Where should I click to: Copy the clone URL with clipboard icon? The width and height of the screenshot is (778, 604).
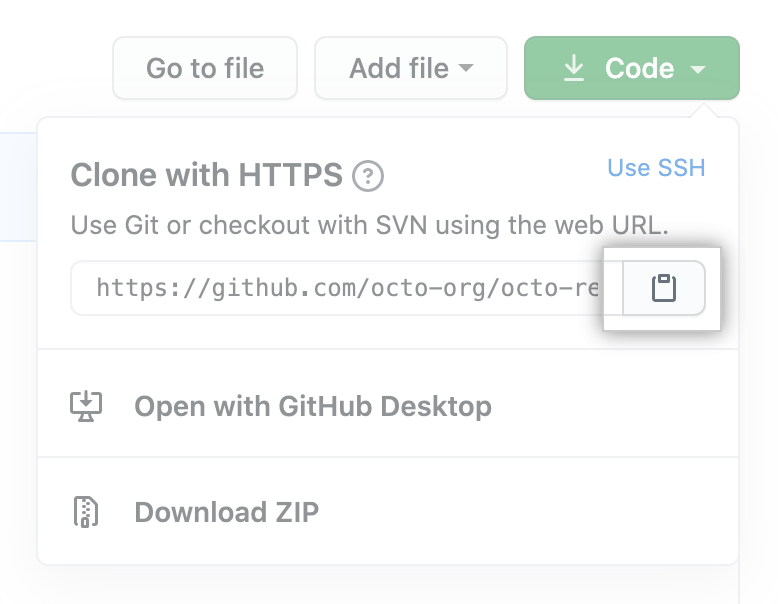[x=663, y=289]
